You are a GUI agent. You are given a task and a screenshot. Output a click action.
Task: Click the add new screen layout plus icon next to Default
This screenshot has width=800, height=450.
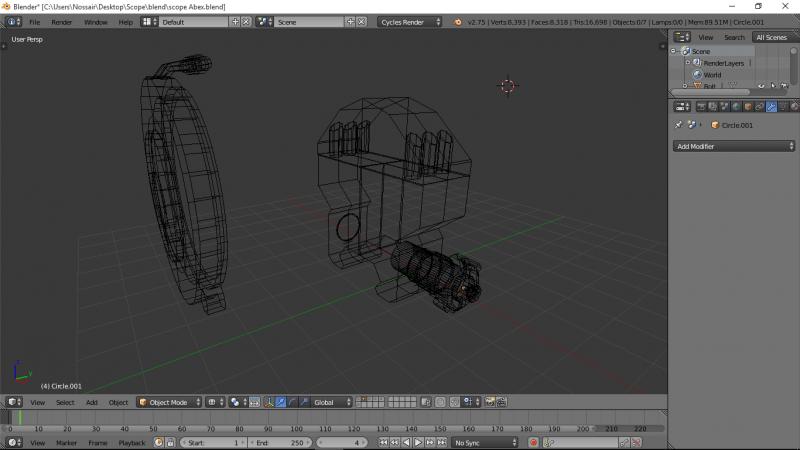pyautogui.click(x=235, y=22)
